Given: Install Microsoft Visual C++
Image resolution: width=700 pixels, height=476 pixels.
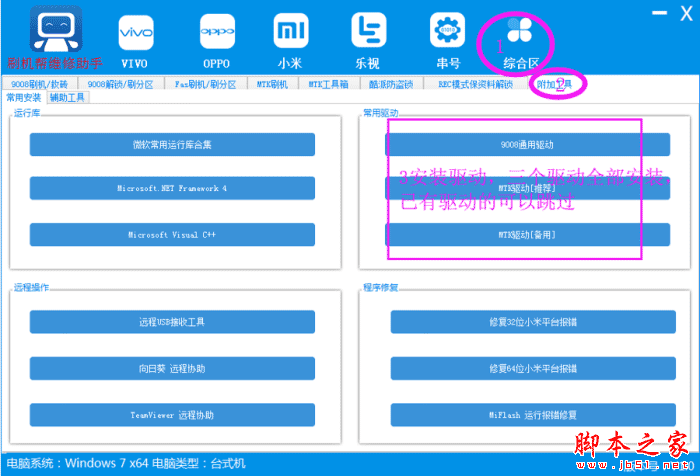Looking at the screenshot, I should [x=172, y=234].
